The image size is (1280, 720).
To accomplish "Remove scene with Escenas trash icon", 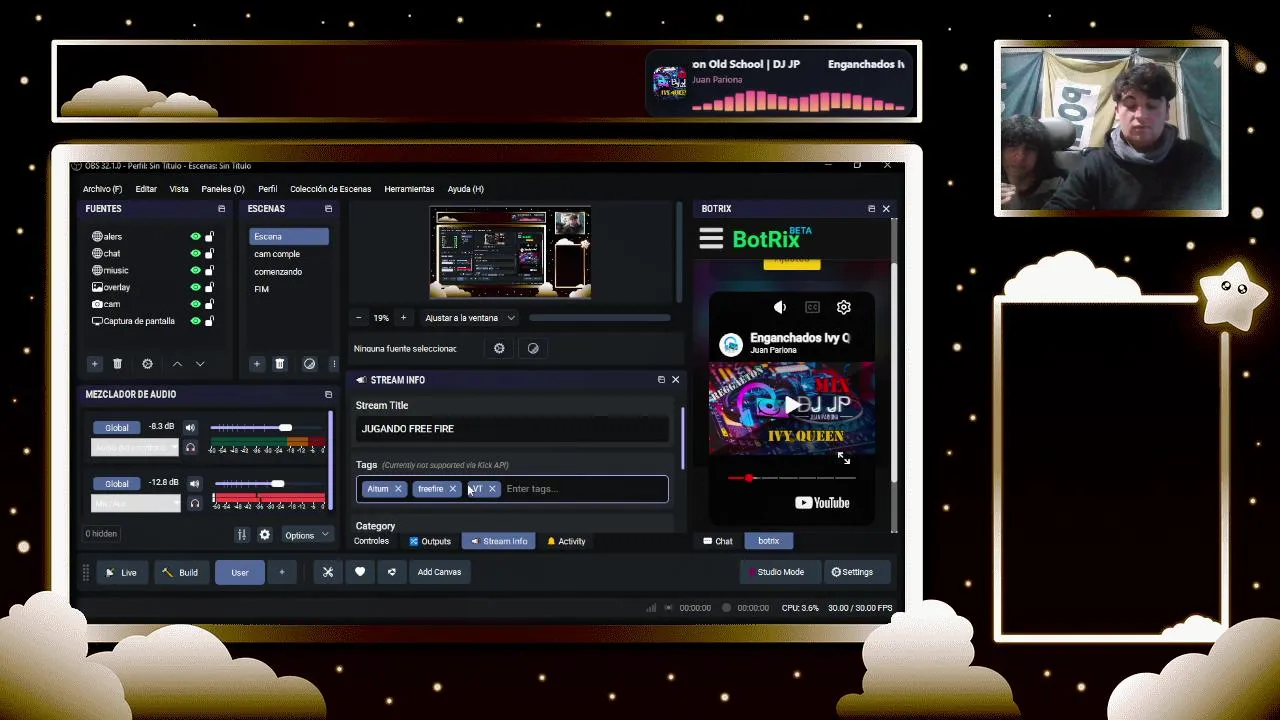I will coord(280,364).
